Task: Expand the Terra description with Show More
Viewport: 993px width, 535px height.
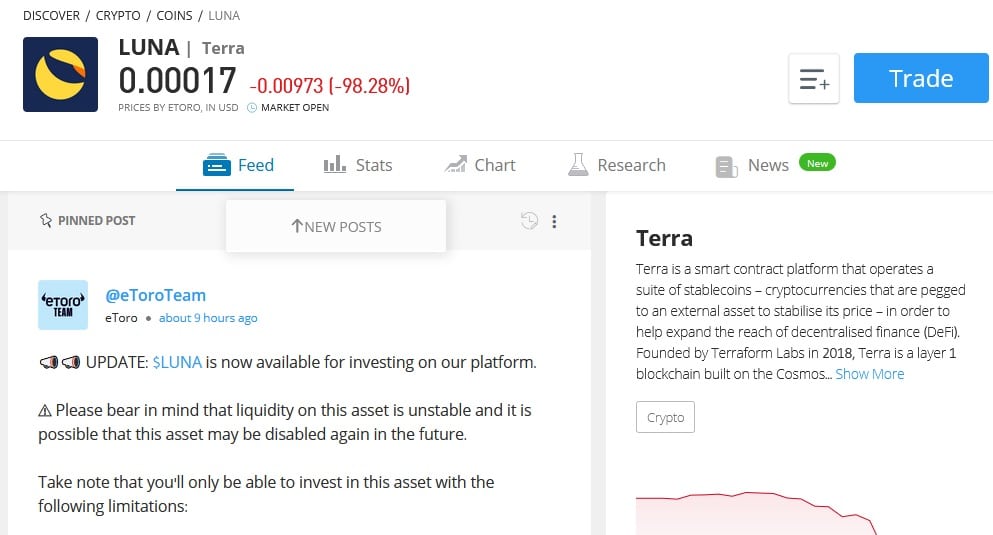Action: coord(870,374)
